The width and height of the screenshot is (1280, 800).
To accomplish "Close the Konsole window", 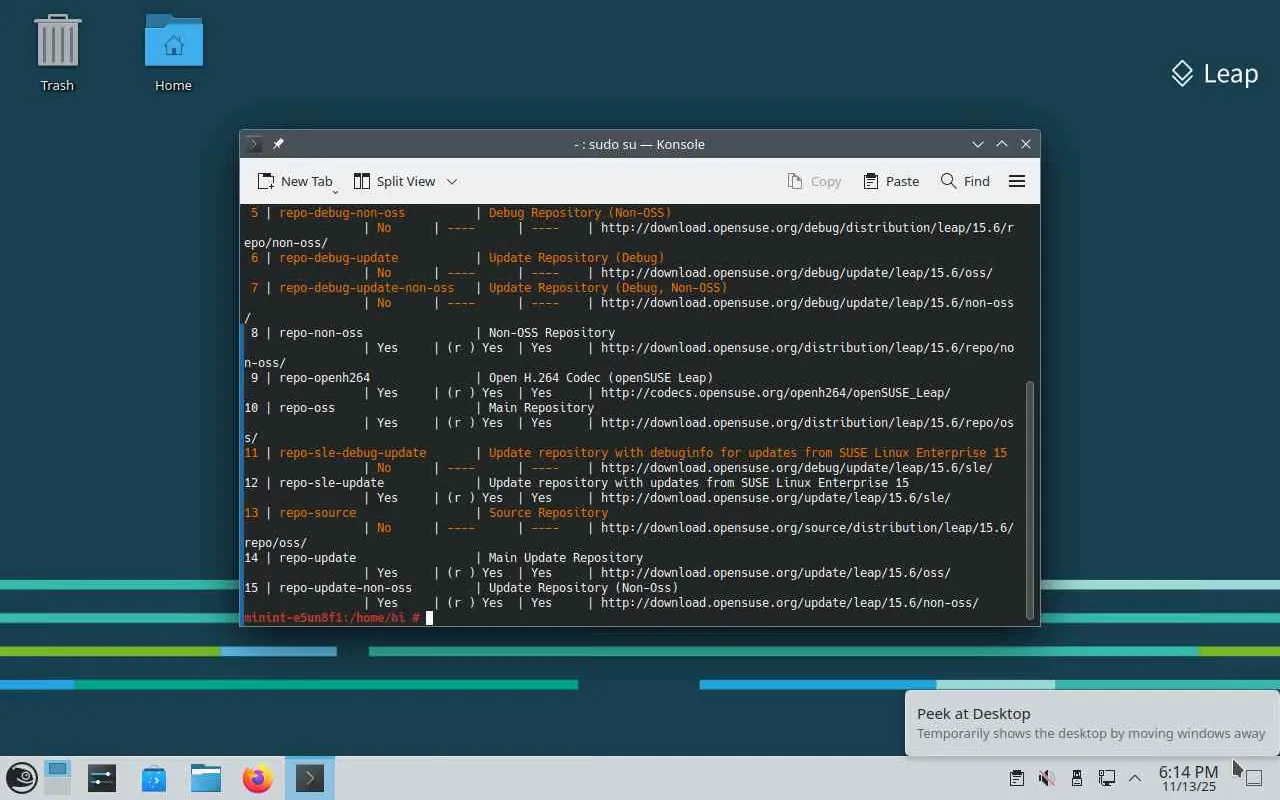I will [1026, 144].
